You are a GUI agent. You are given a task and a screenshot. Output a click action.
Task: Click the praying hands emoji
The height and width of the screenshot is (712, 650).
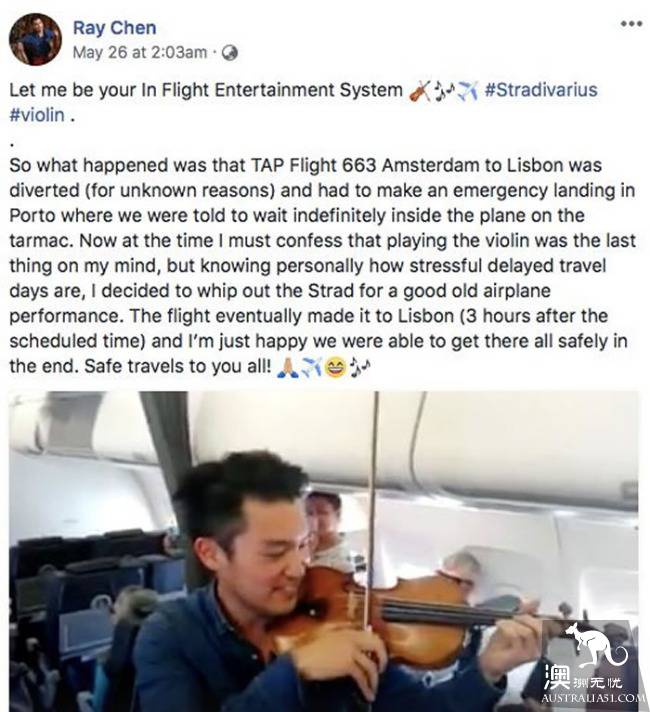[x=288, y=366]
